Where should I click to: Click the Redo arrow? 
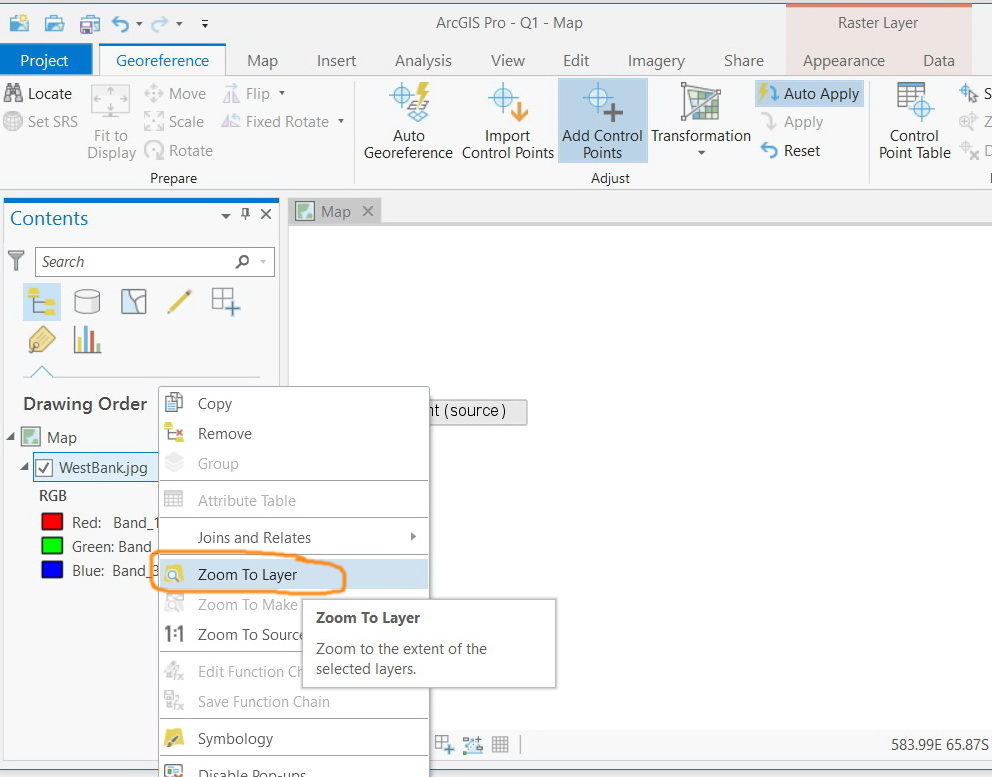click(x=159, y=24)
